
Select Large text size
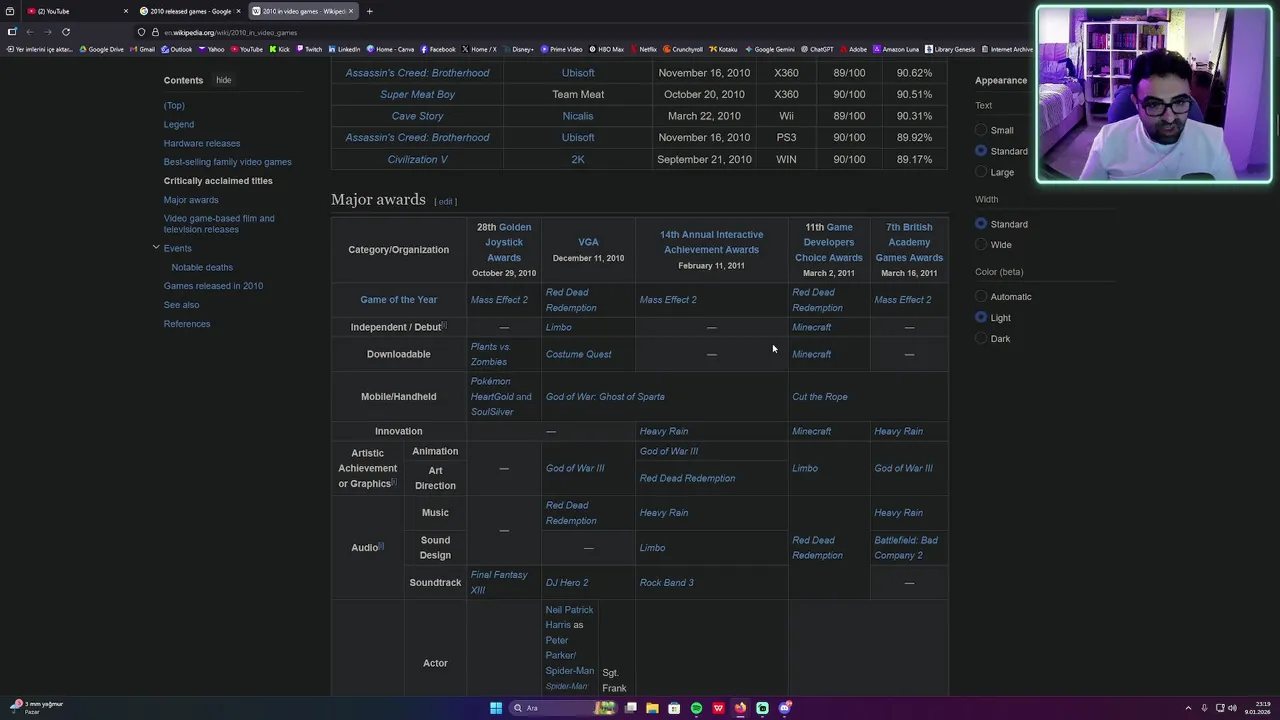[981, 172]
